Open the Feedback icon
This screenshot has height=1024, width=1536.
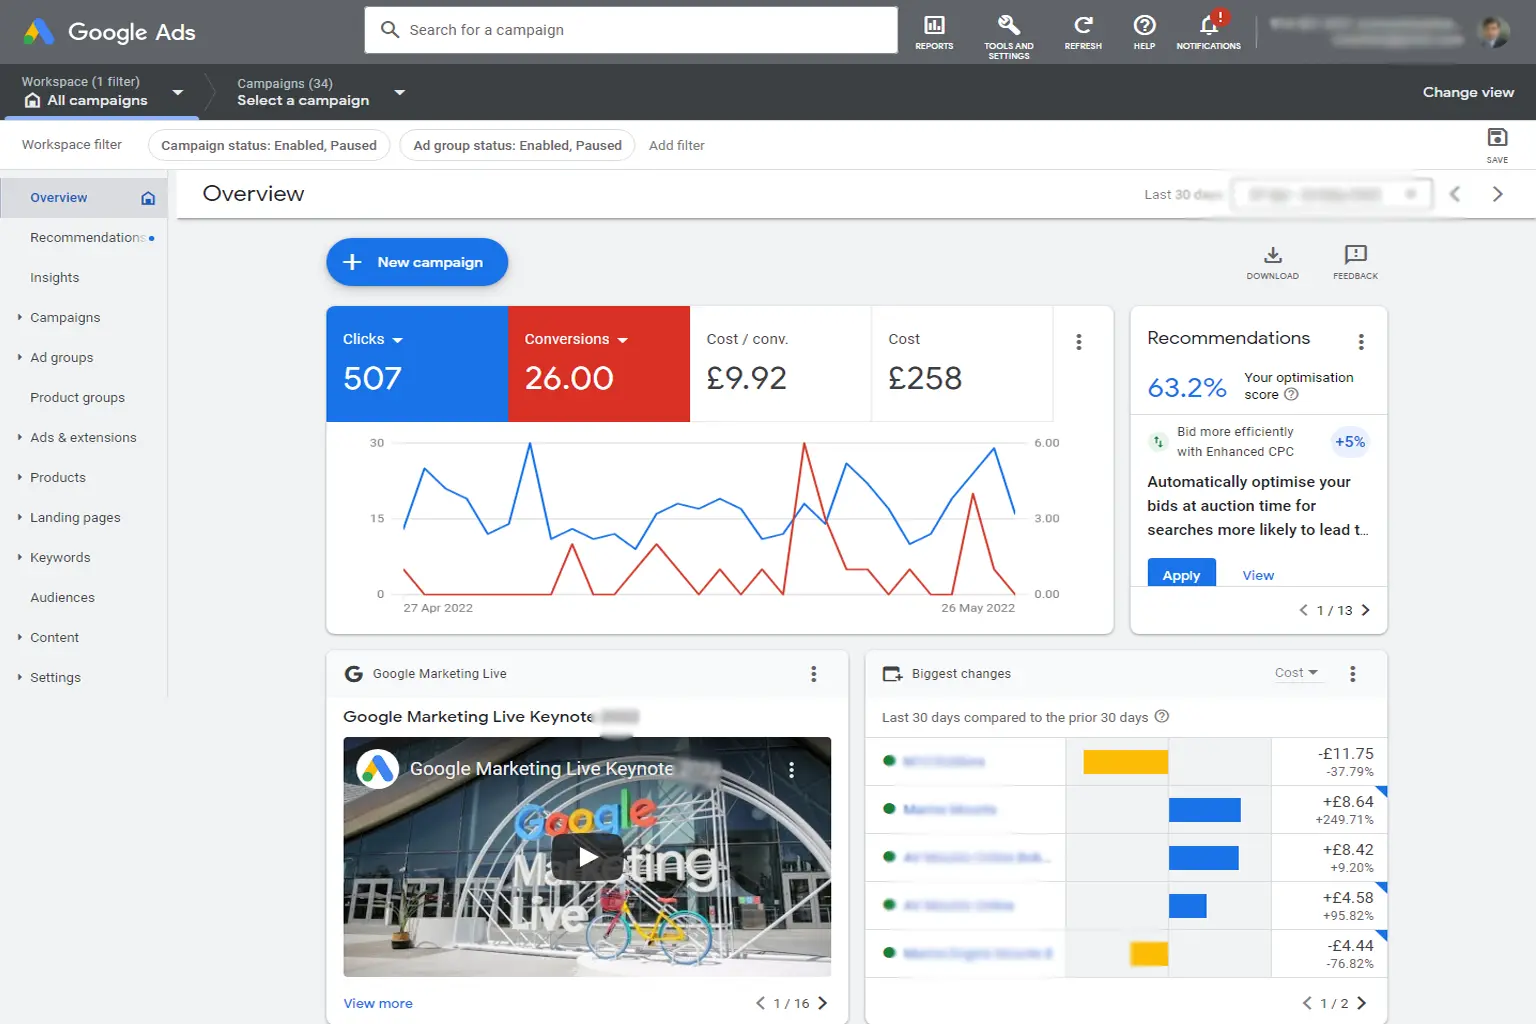pyautogui.click(x=1355, y=262)
